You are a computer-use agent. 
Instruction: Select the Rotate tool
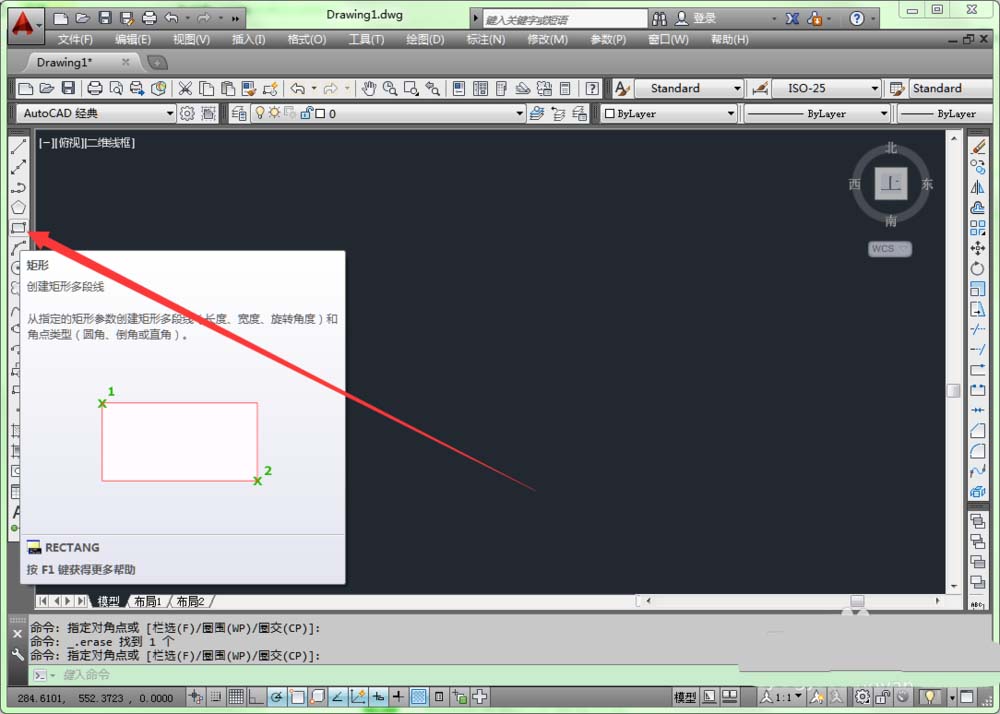coord(978,268)
